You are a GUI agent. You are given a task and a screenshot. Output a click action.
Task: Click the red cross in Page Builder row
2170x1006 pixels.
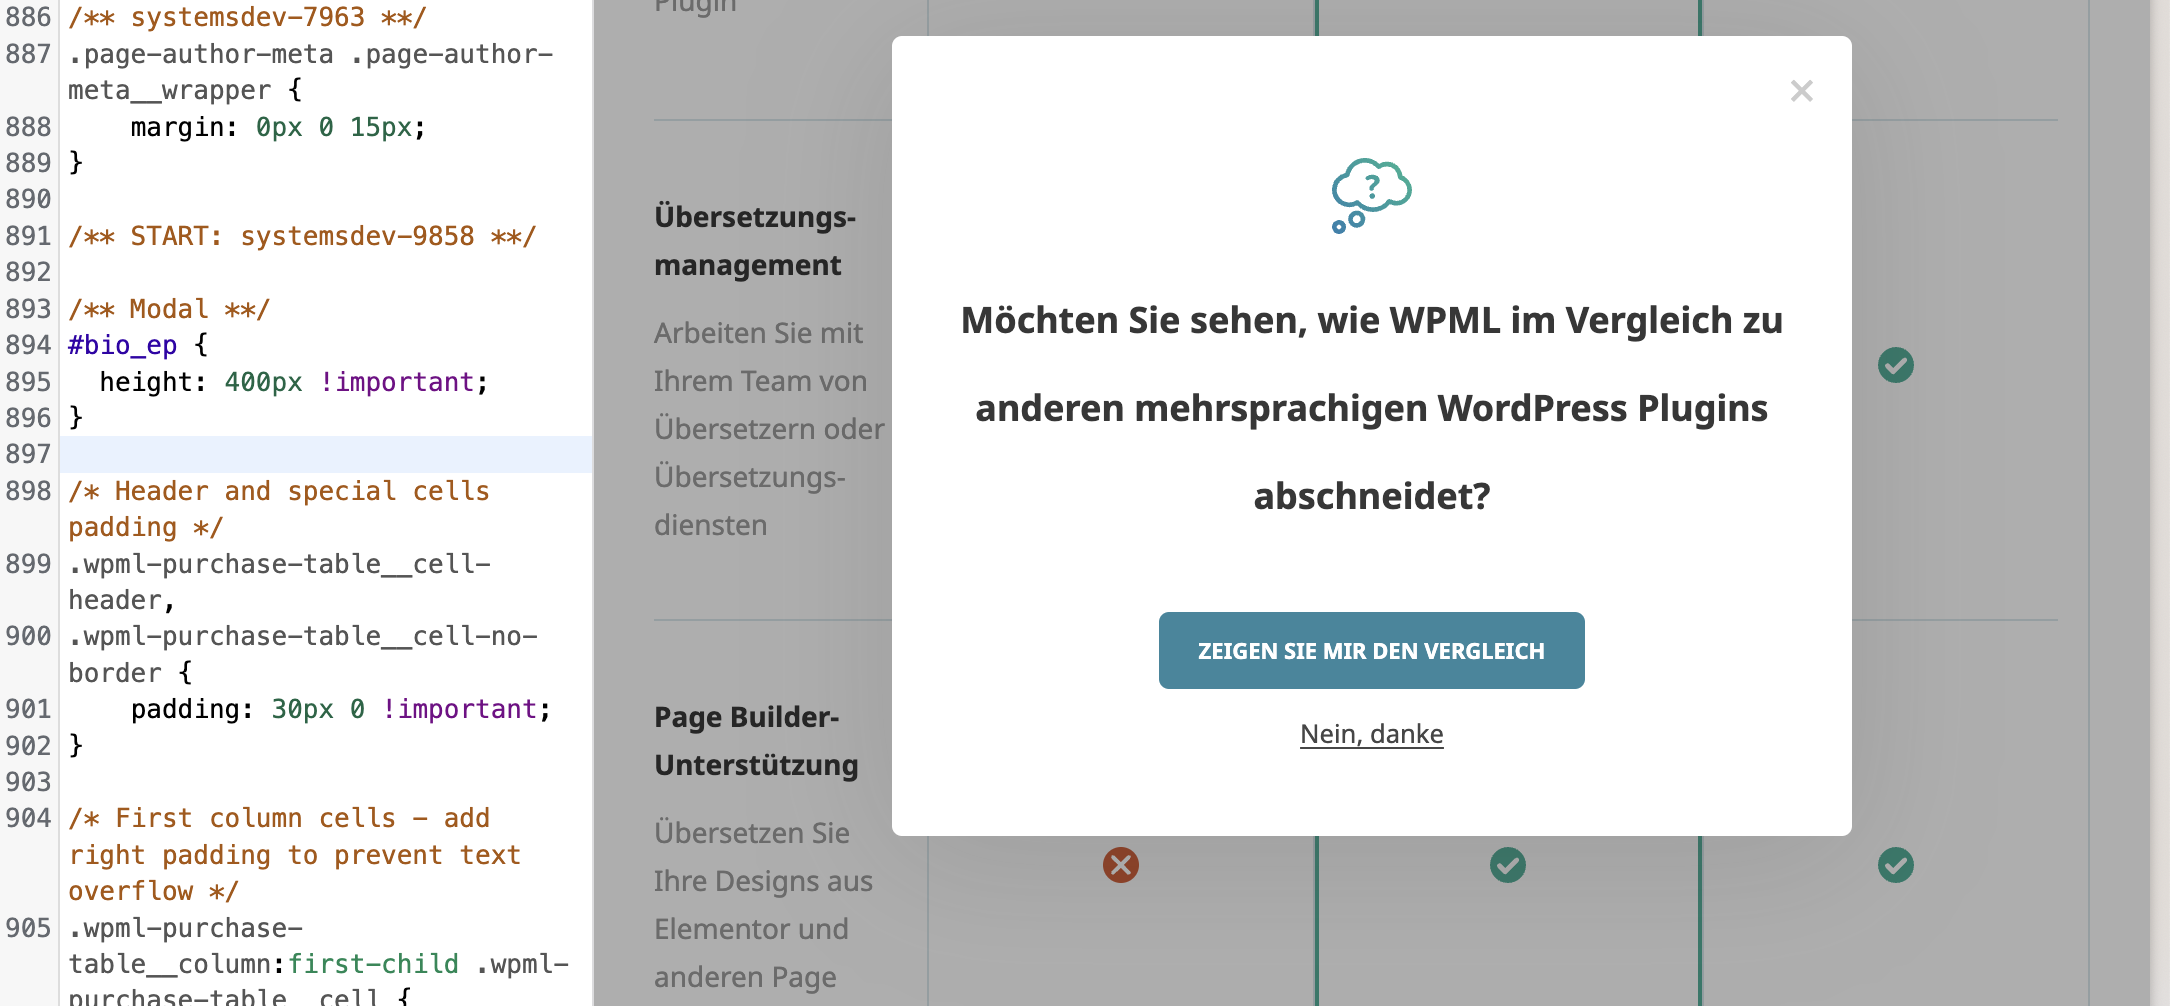point(1121,865)
